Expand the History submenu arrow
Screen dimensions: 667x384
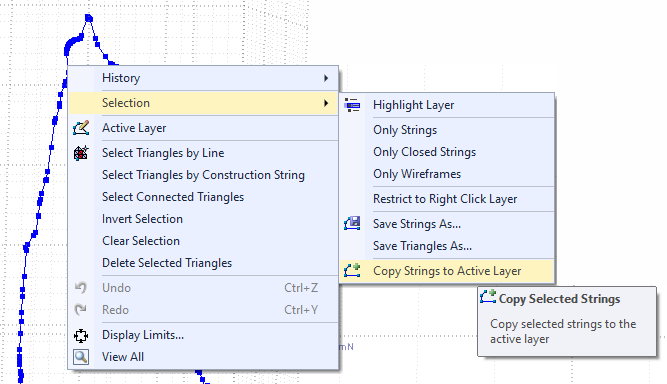point(326,78)
